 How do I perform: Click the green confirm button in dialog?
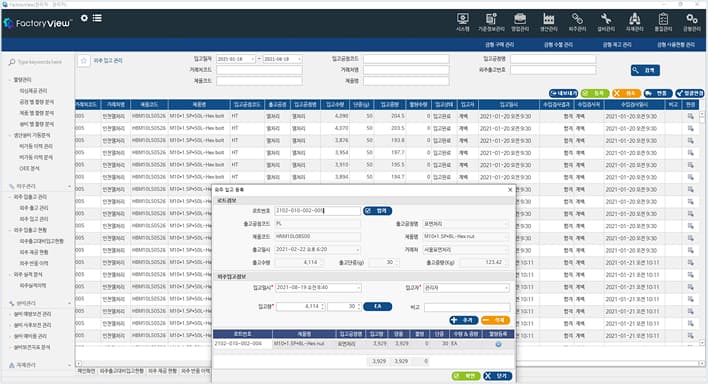pyautogui.click(x=466, y=376)
